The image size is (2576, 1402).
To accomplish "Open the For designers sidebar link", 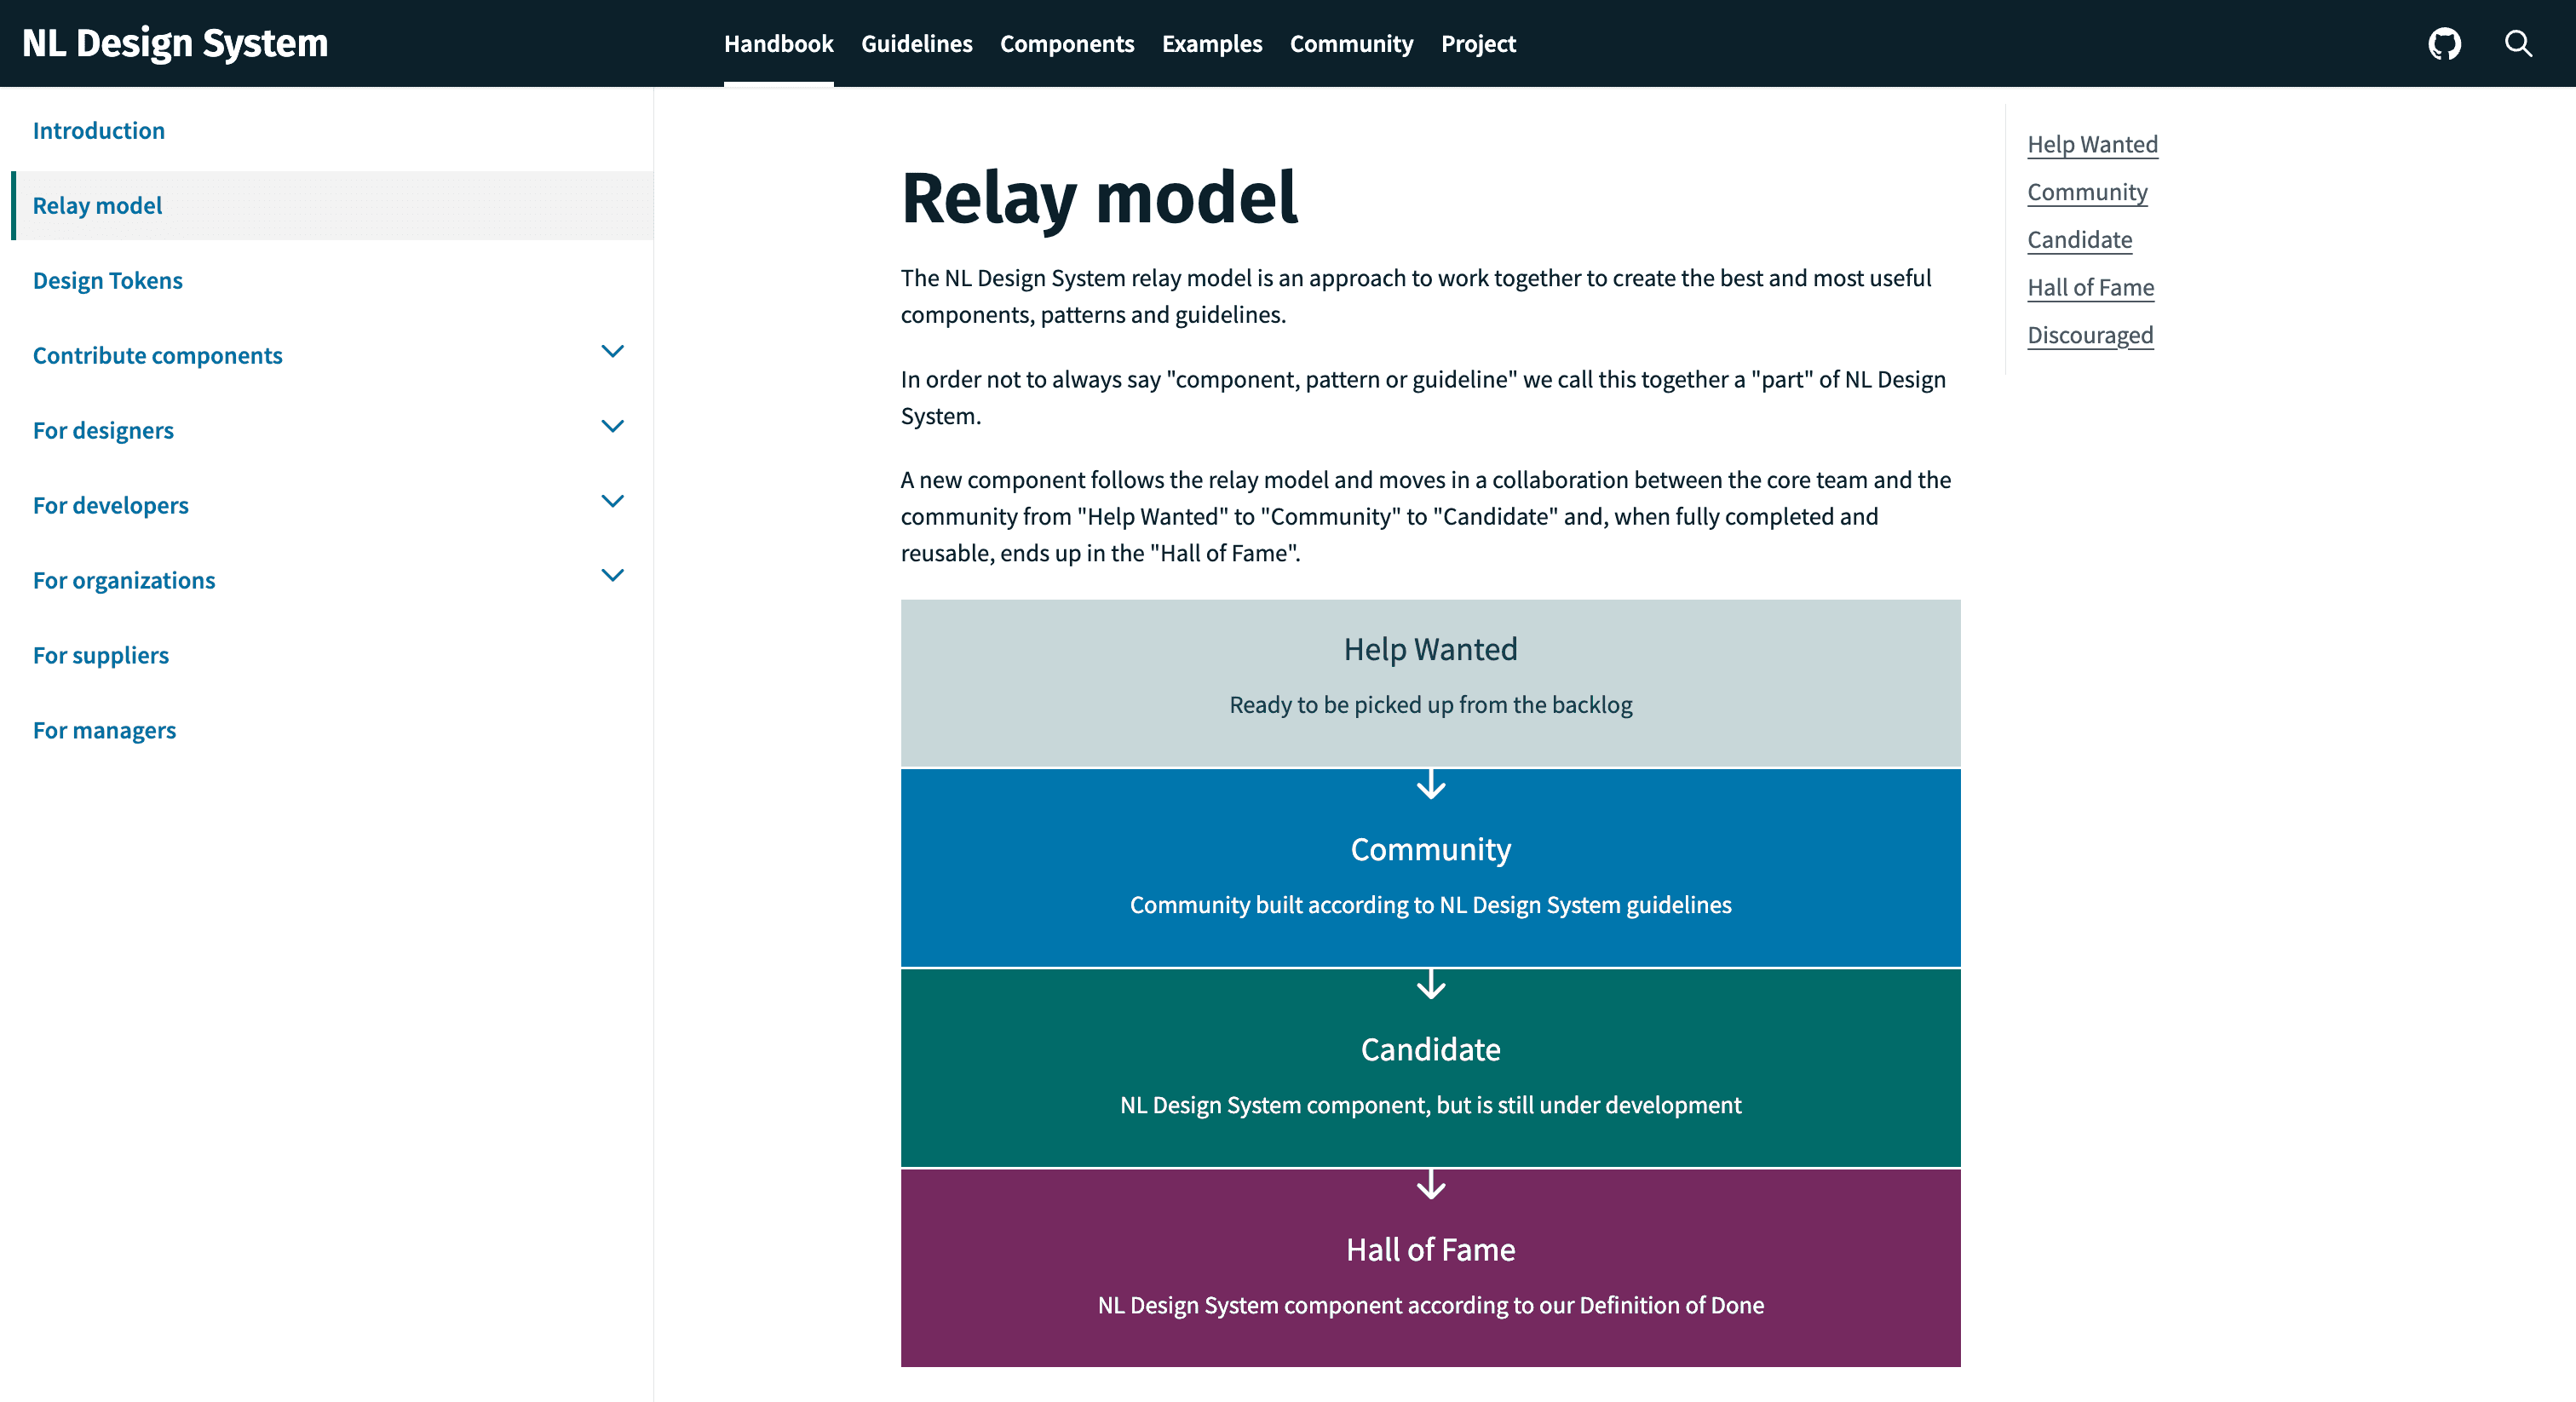I will click(103, 431).
